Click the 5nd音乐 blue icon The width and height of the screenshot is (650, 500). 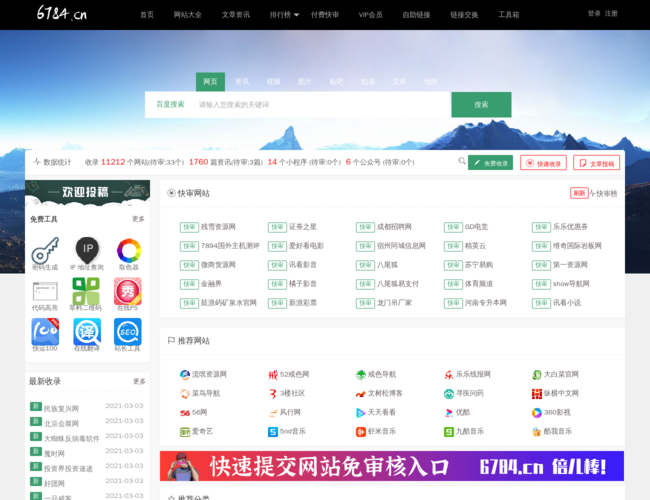[x=272, y=432]
